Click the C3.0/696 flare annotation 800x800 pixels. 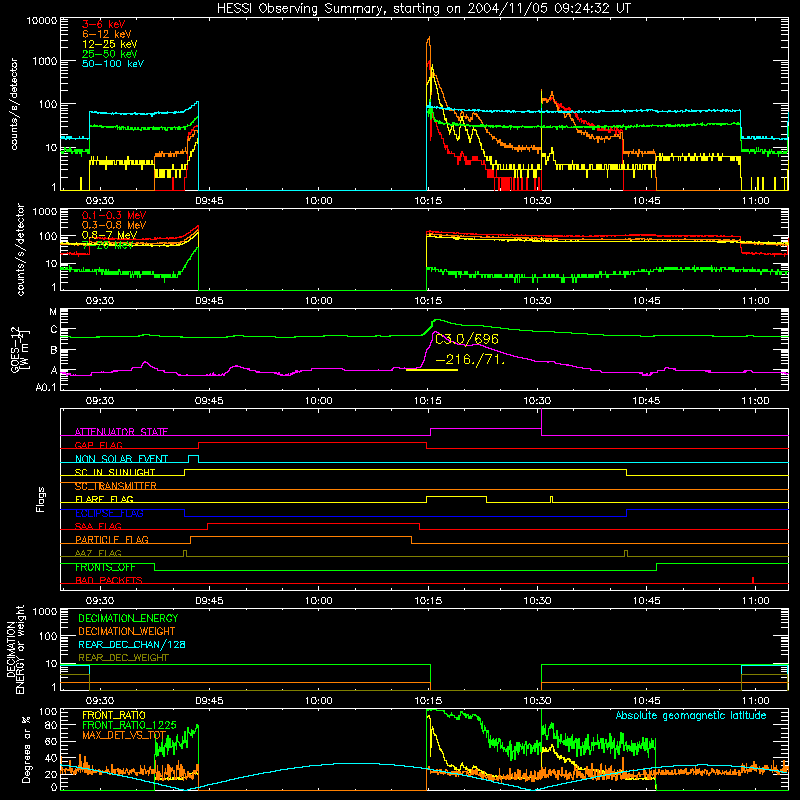pos(467,339)
